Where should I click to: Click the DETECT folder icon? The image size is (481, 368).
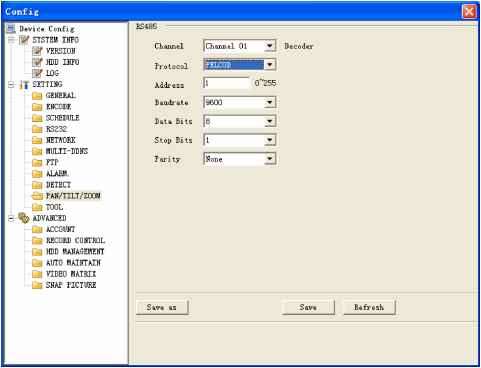[x=37, y=185]
